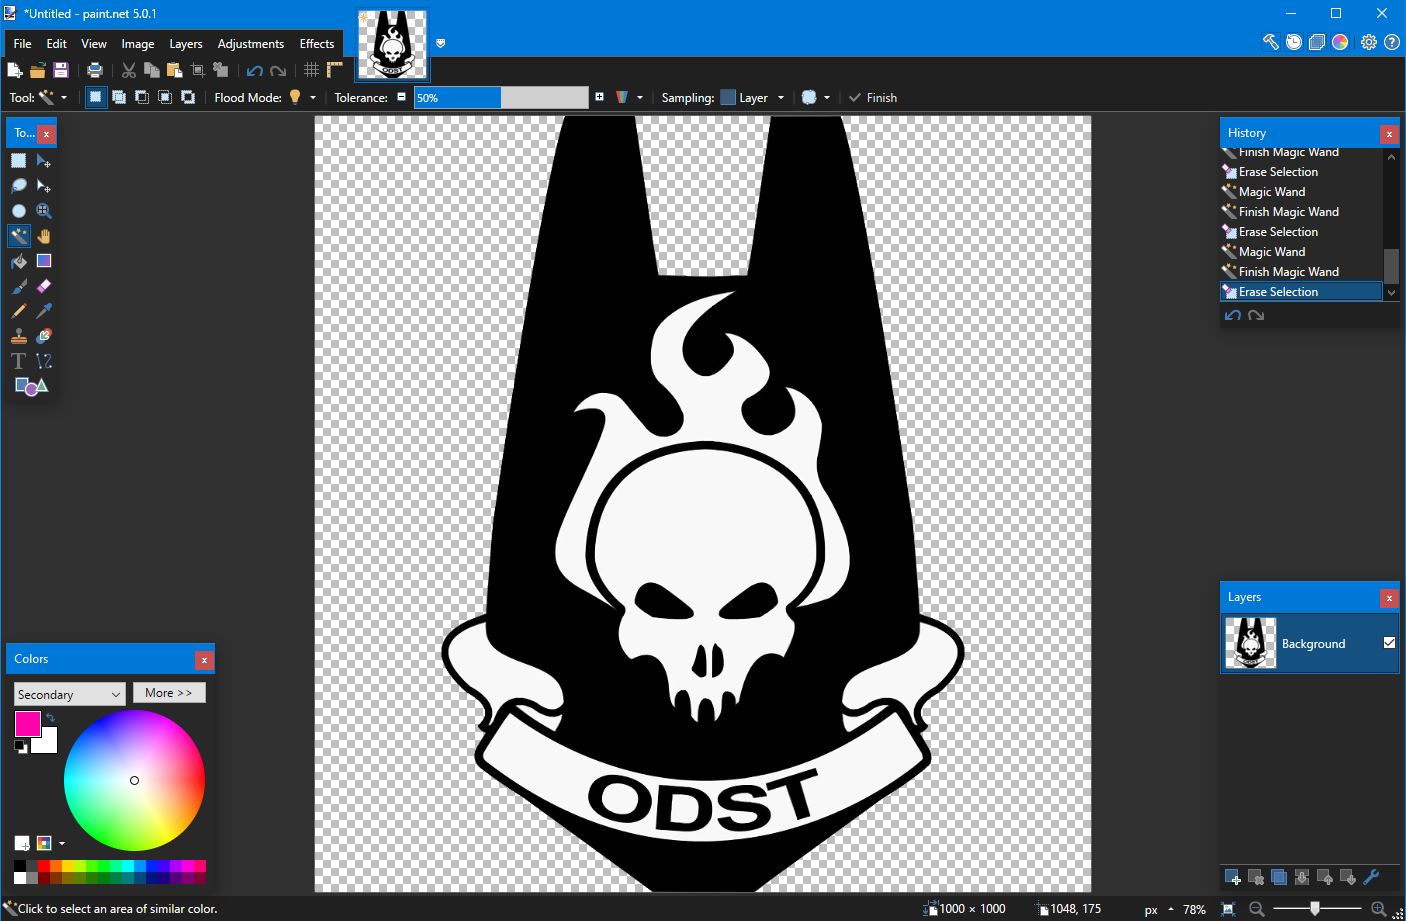
Task: Set selection mode to Add (union)
Action: pyautogui.click(x=119, y=97)
